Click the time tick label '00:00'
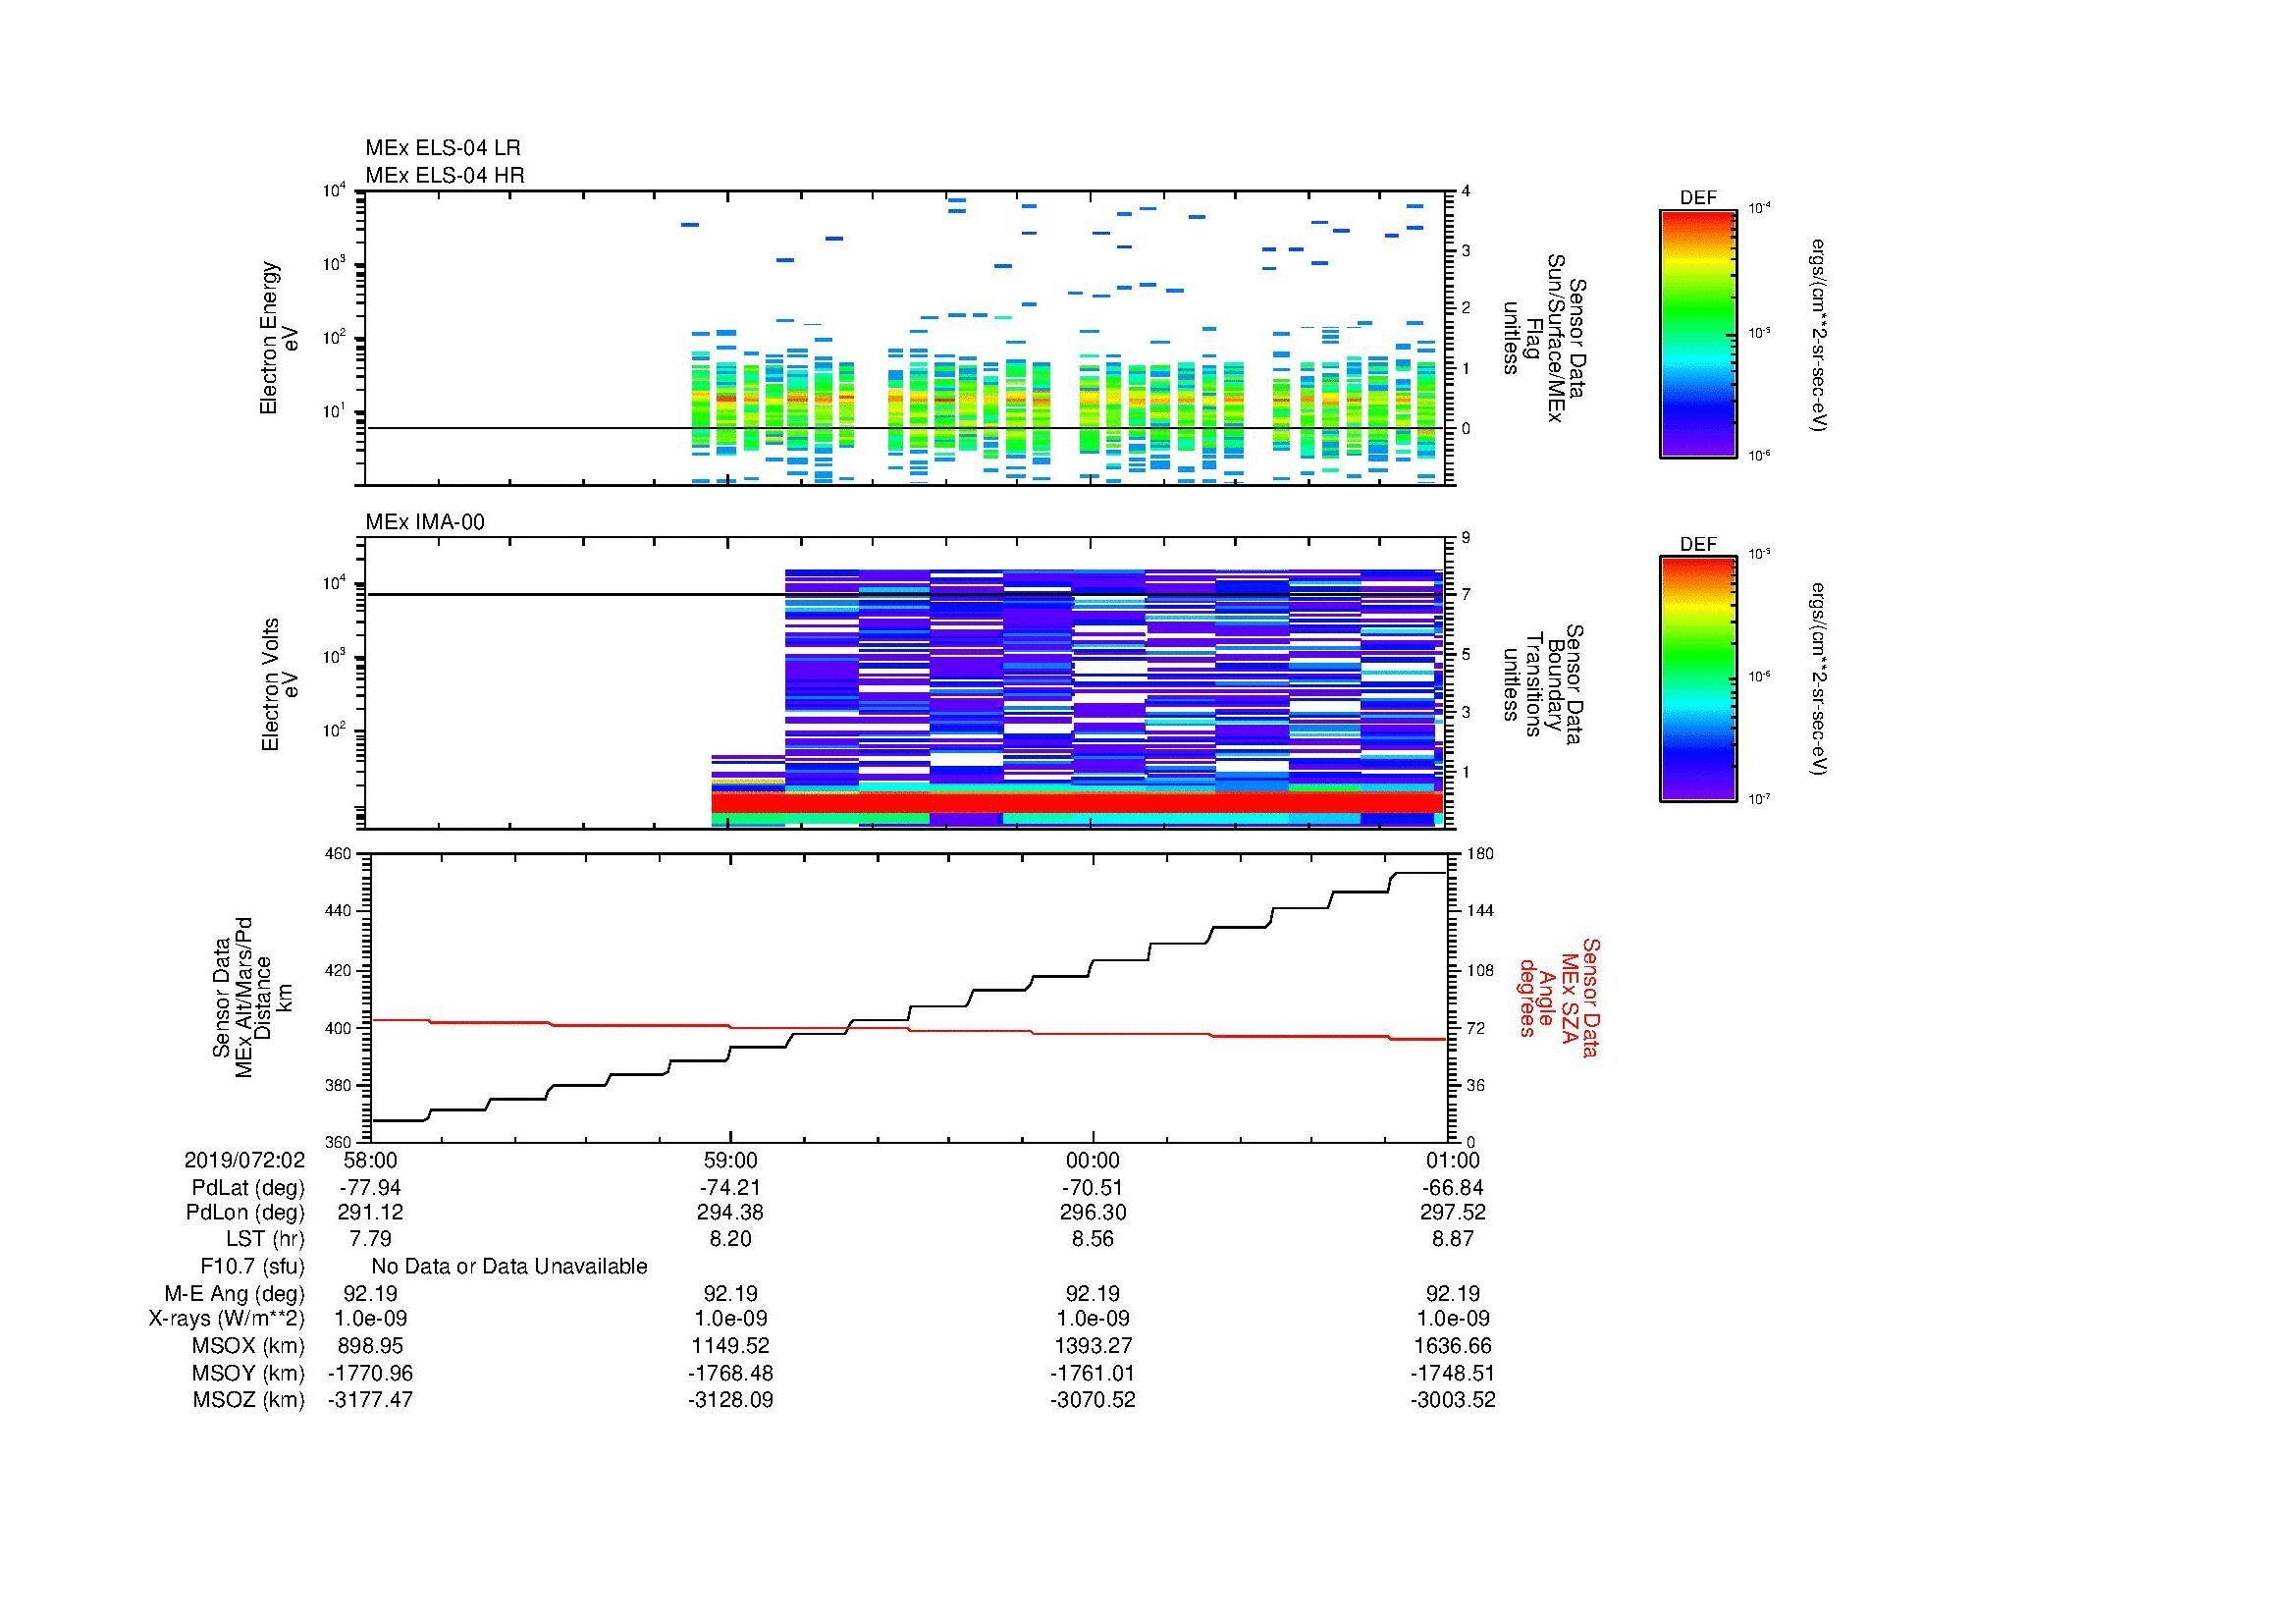The width and height of the screenshot is (2296, 1623). pos(1093,1160)
